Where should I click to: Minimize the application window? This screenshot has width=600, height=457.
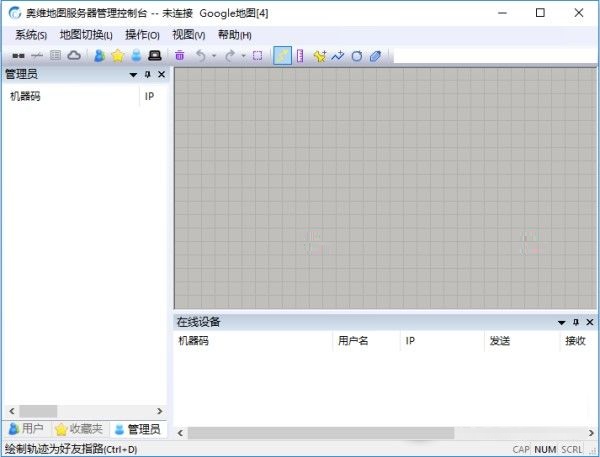pyautogui.click(x=502, y=13)
